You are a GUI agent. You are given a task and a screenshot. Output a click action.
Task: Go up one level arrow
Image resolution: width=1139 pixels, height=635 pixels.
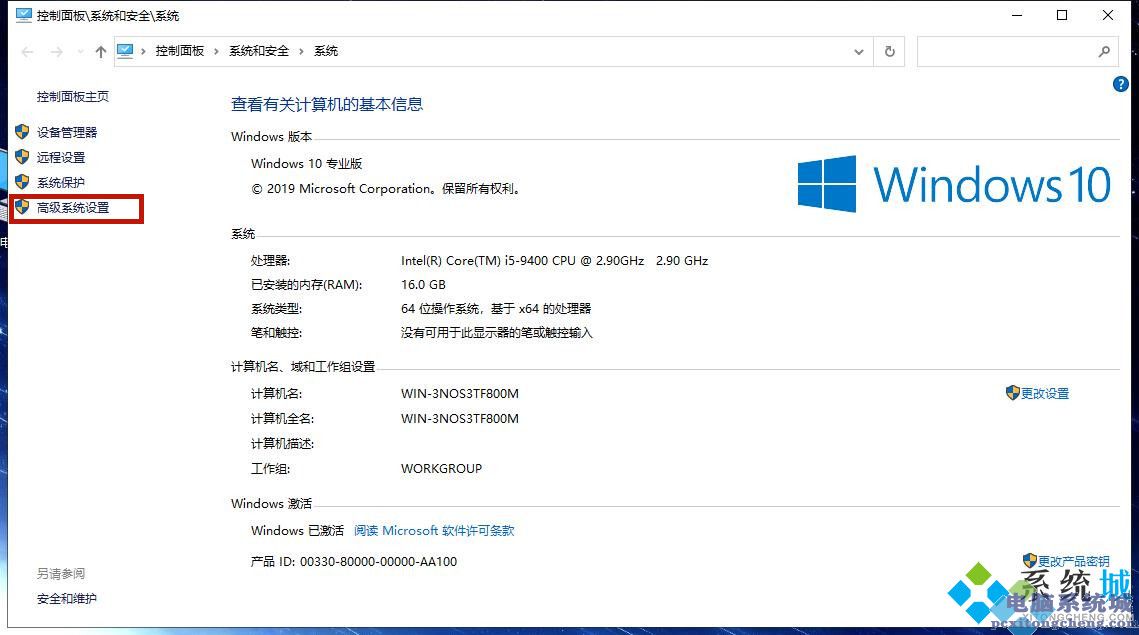(x=101, y=52)
